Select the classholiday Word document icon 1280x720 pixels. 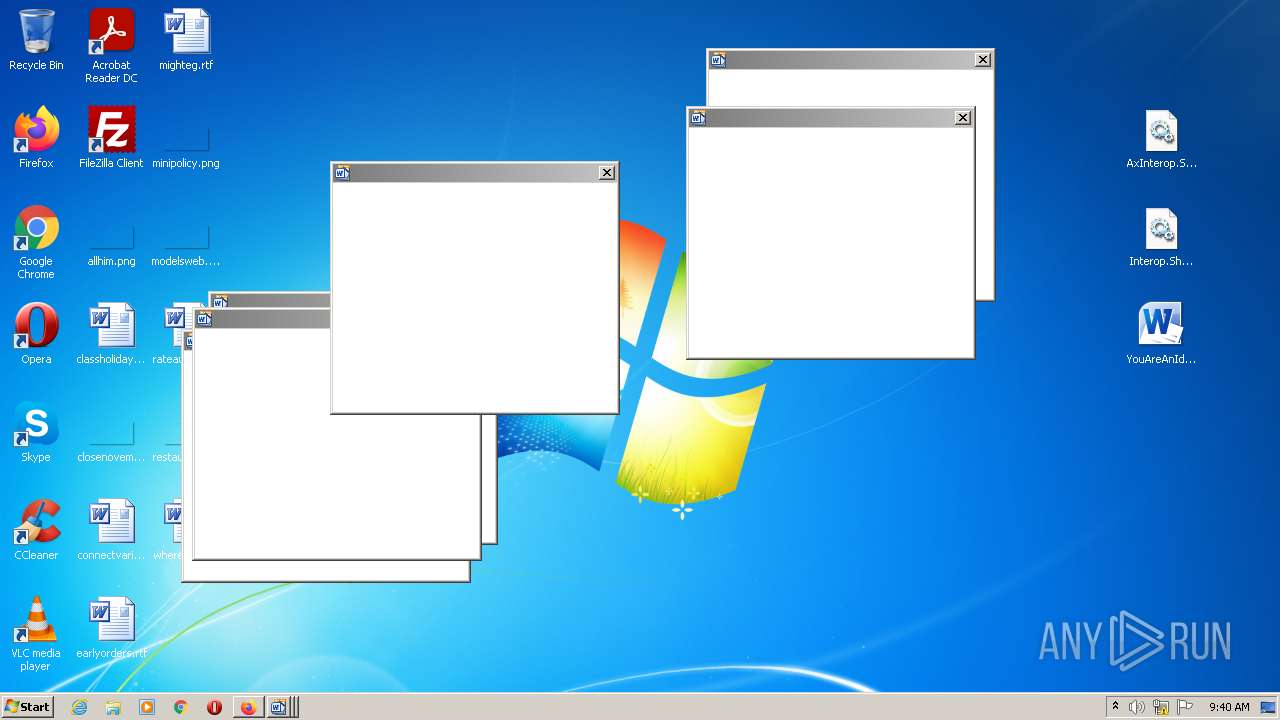(111, 334)
